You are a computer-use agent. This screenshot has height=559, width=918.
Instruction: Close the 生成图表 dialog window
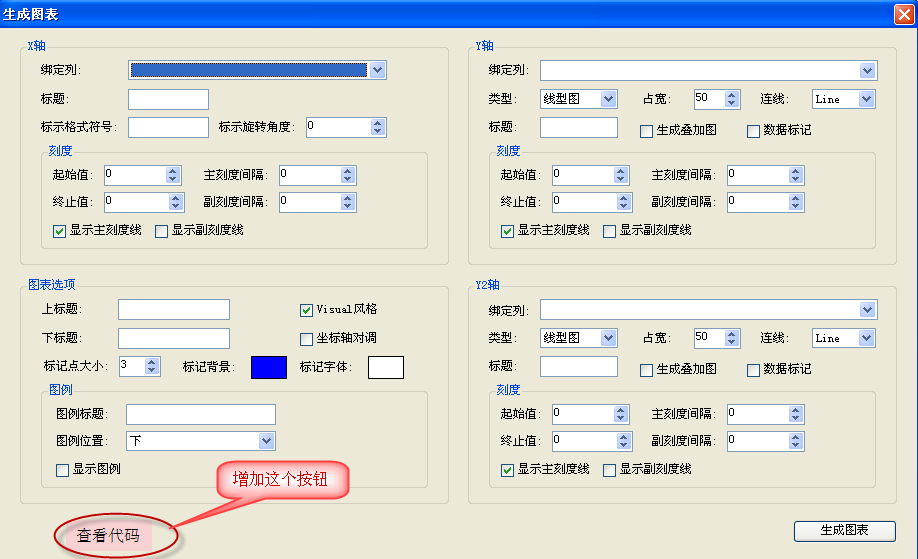pos(903,13)
